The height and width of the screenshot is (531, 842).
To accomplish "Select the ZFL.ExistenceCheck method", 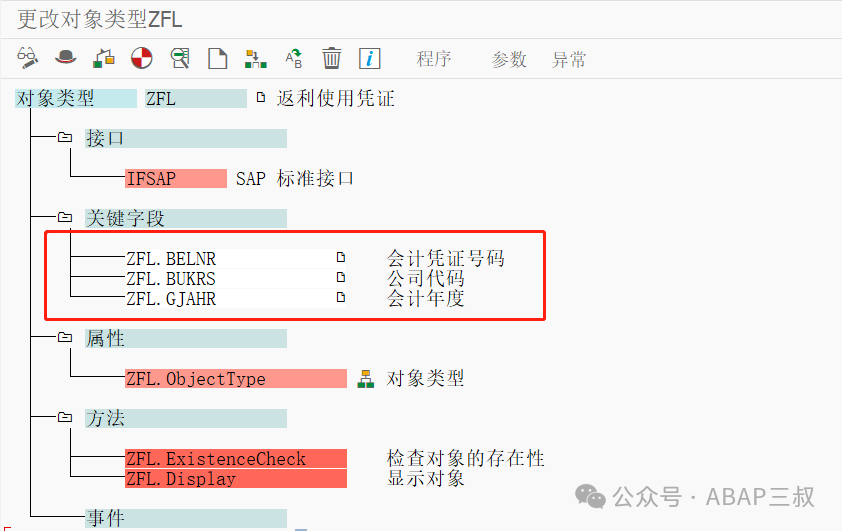I will 236,459.
